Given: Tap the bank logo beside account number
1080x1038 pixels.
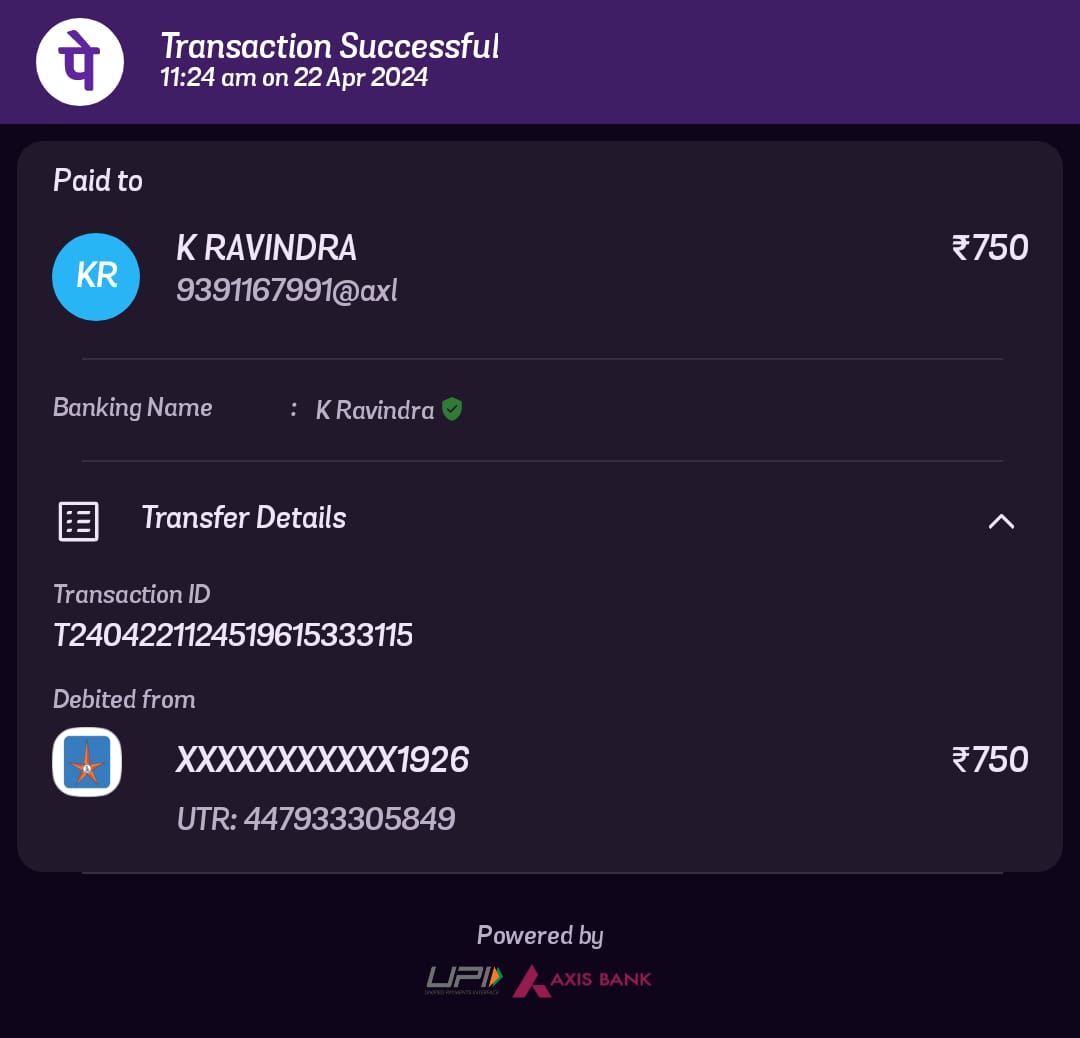Looking at the screenshot, I should point(87,762).
